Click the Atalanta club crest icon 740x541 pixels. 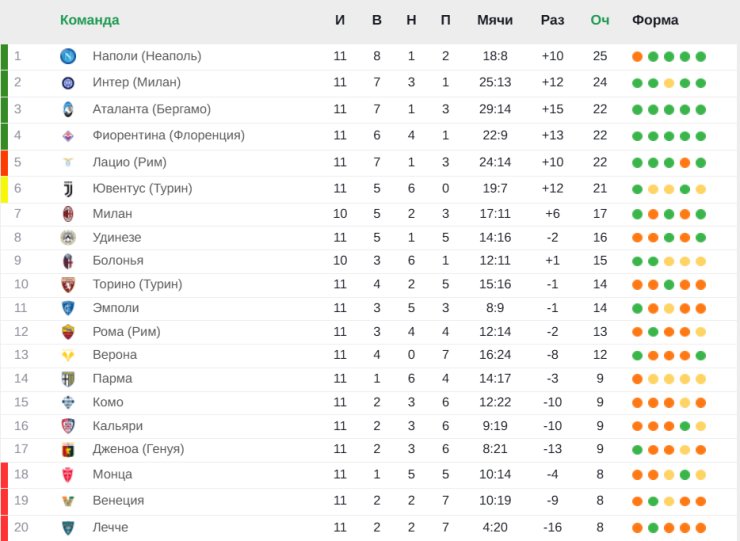click(68, 109)
